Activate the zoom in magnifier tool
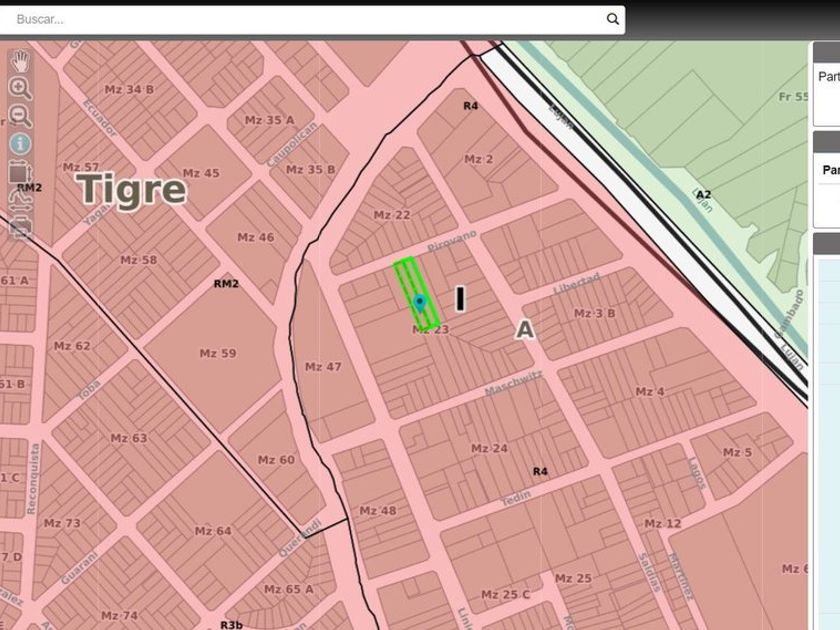Viewport: 840px width, 630px height. (20, 88)
